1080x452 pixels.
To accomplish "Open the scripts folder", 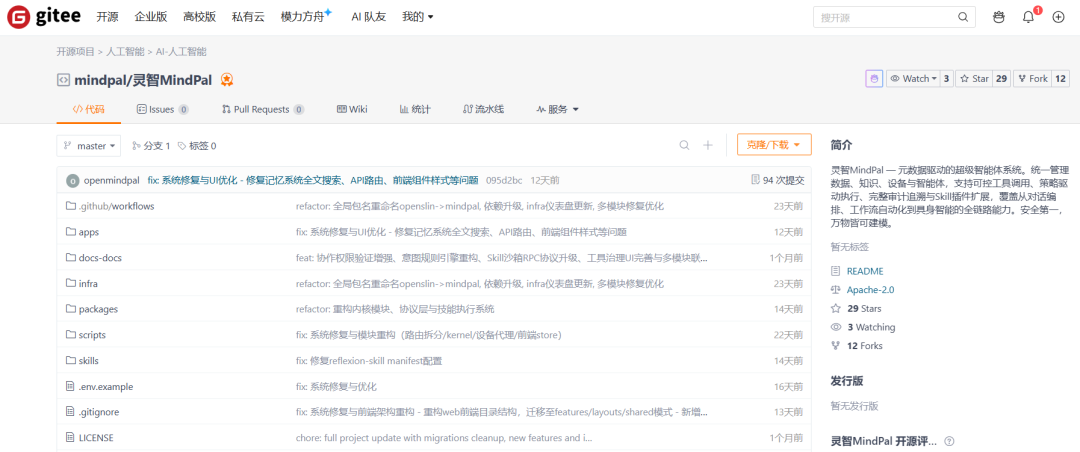I will tap(92, 335).
